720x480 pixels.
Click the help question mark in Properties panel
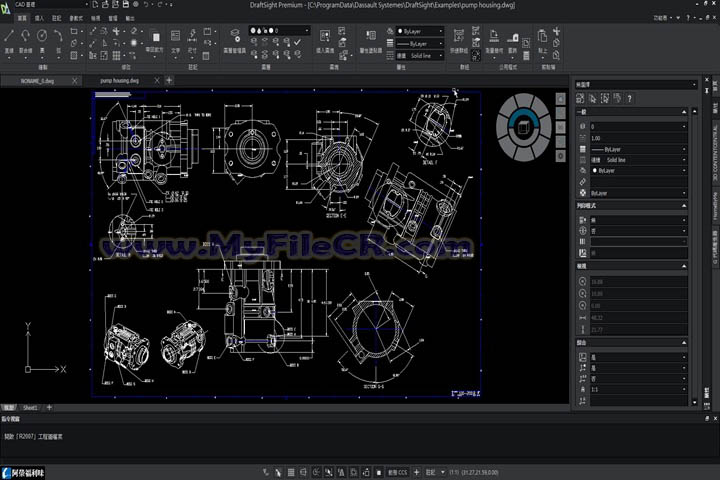pos(630,98)
